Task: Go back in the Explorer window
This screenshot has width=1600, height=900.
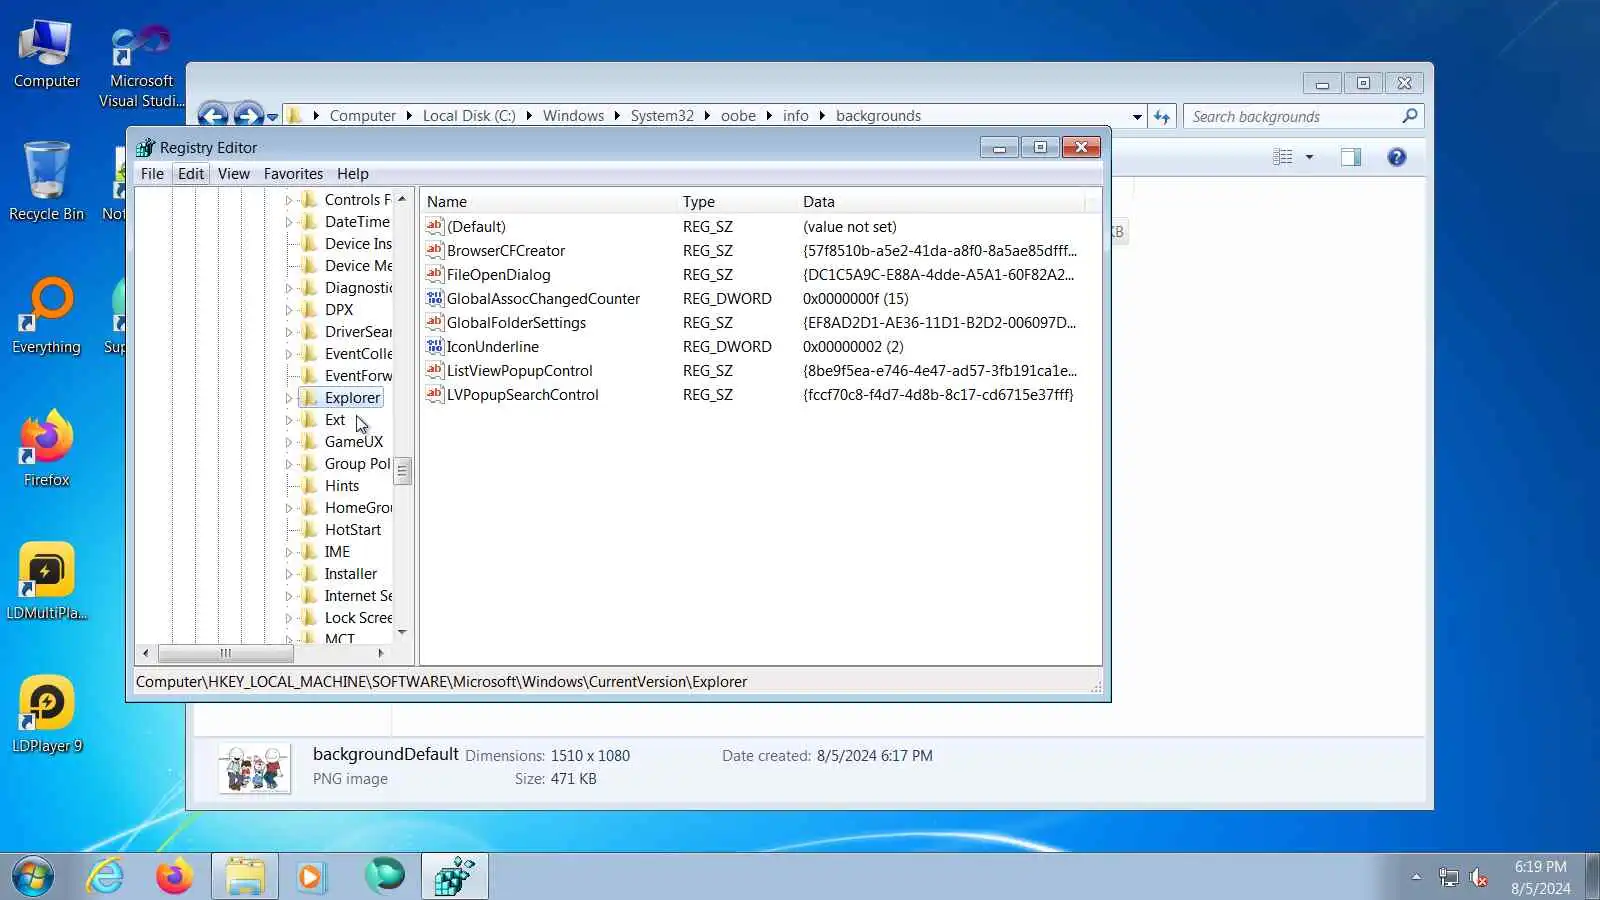Action: (x=212, y=116)
